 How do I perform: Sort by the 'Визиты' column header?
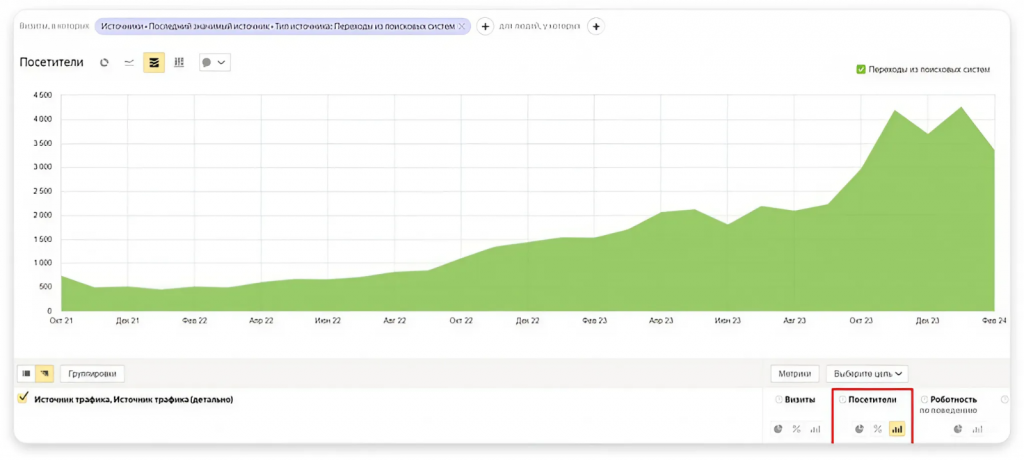pyautogui.click(x=799, y=400)
